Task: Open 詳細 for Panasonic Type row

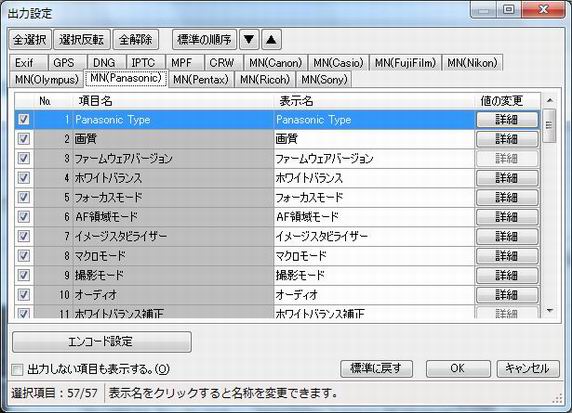Action: point(507,119)
